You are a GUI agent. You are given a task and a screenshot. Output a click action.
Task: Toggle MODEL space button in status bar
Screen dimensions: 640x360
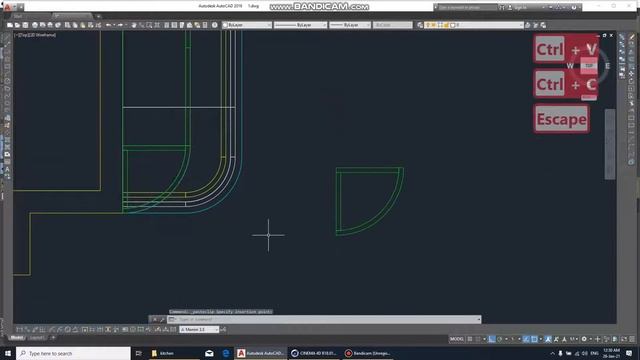click(456, 339)
